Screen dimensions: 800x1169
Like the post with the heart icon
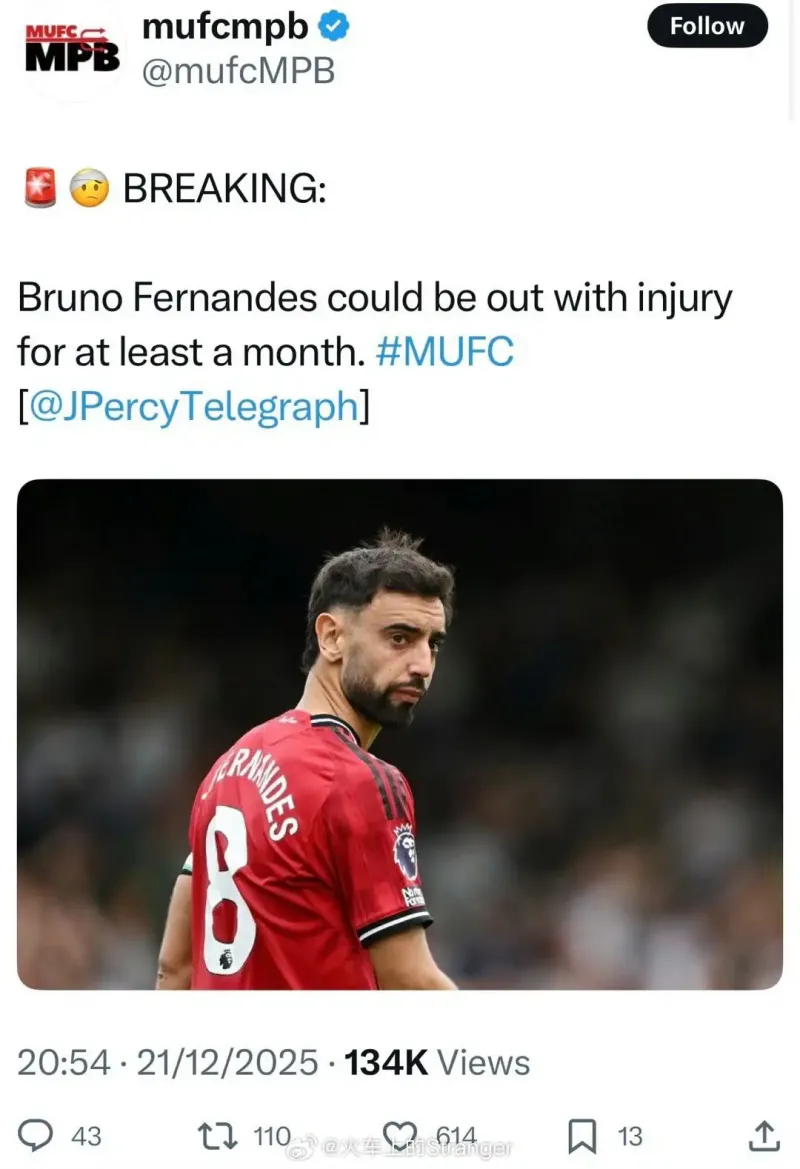coord(400,1136)
